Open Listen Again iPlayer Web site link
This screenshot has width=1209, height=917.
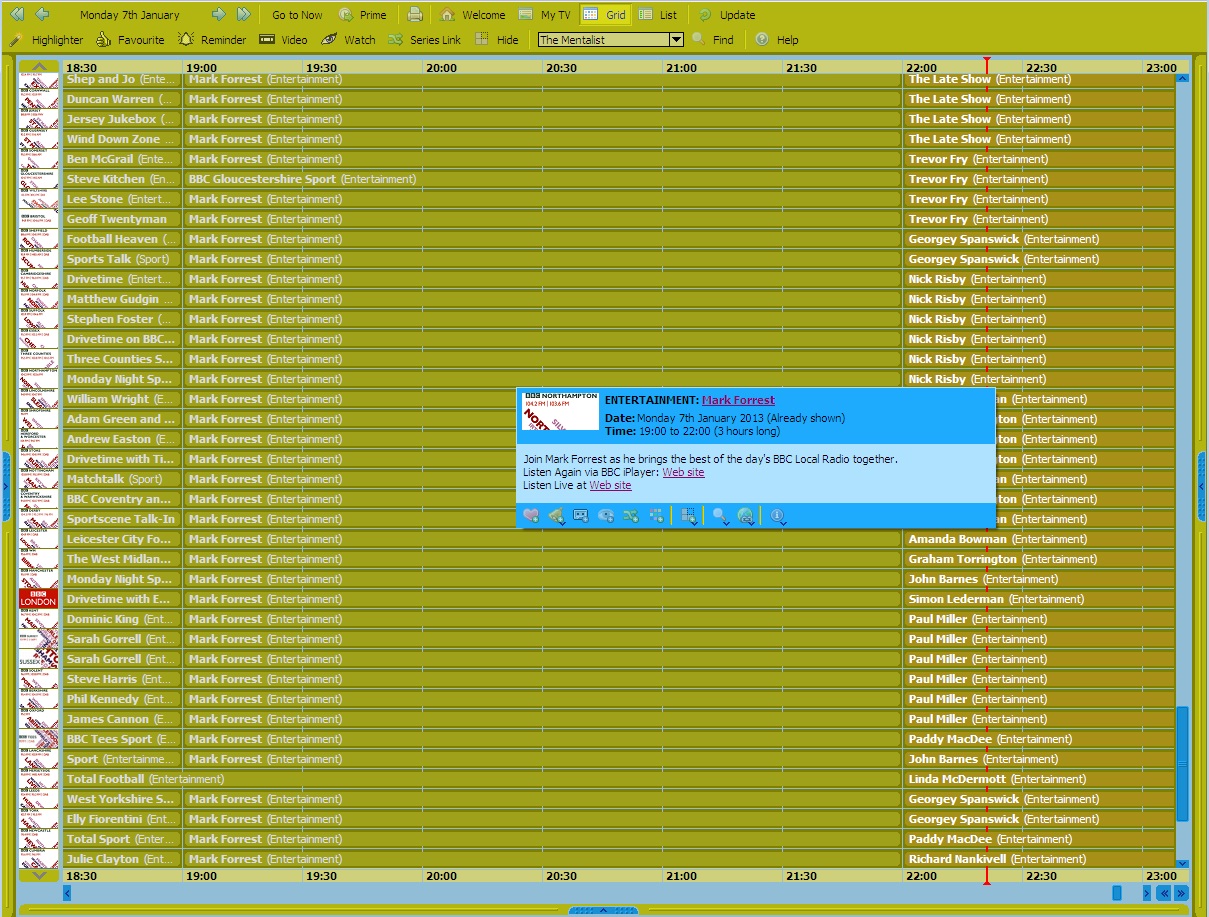tap(683, 472)
